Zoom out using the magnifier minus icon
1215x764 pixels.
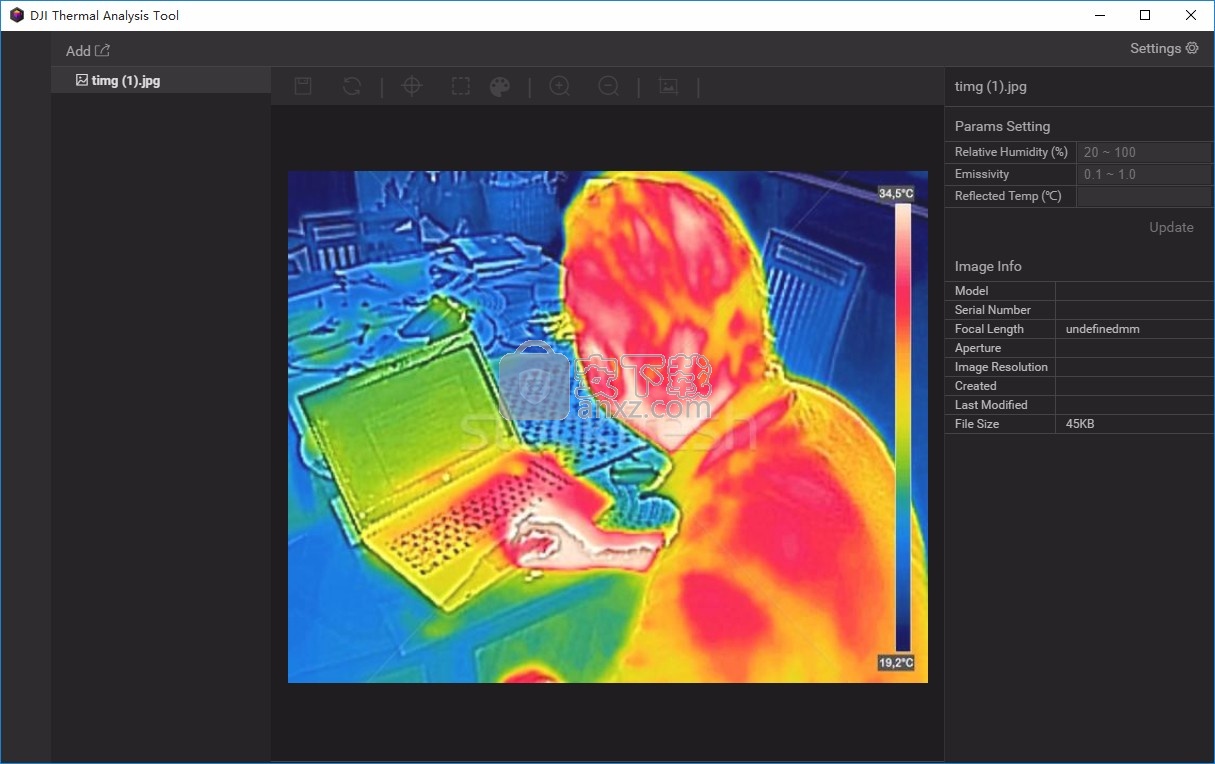click(x=609, y=87)
